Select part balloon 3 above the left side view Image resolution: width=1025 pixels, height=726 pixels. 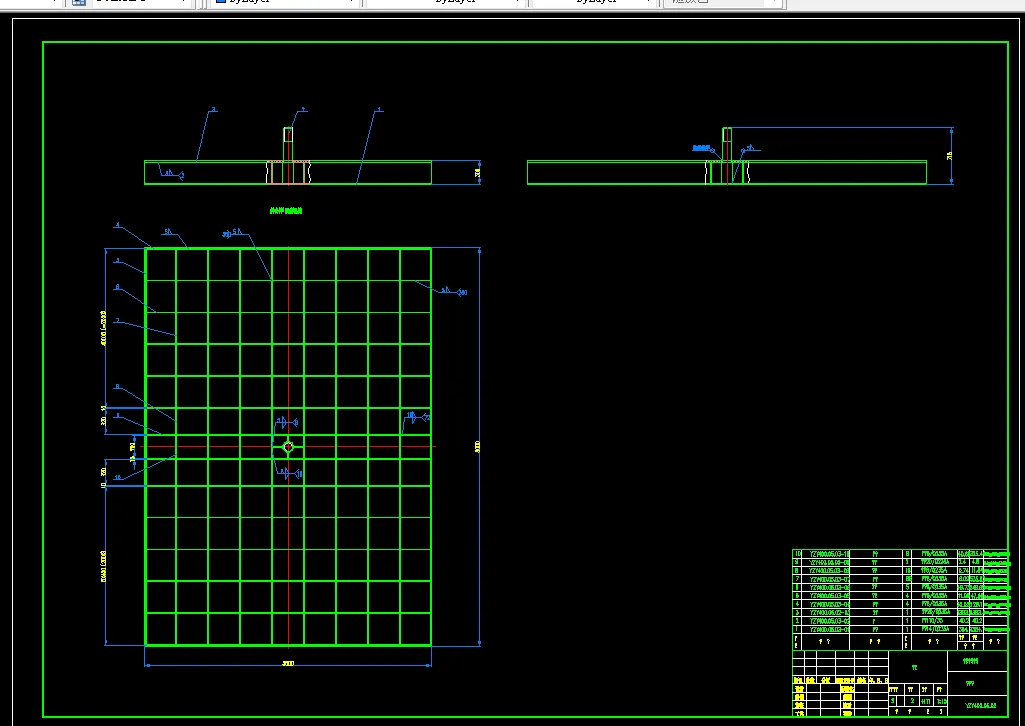pos(214,110)
